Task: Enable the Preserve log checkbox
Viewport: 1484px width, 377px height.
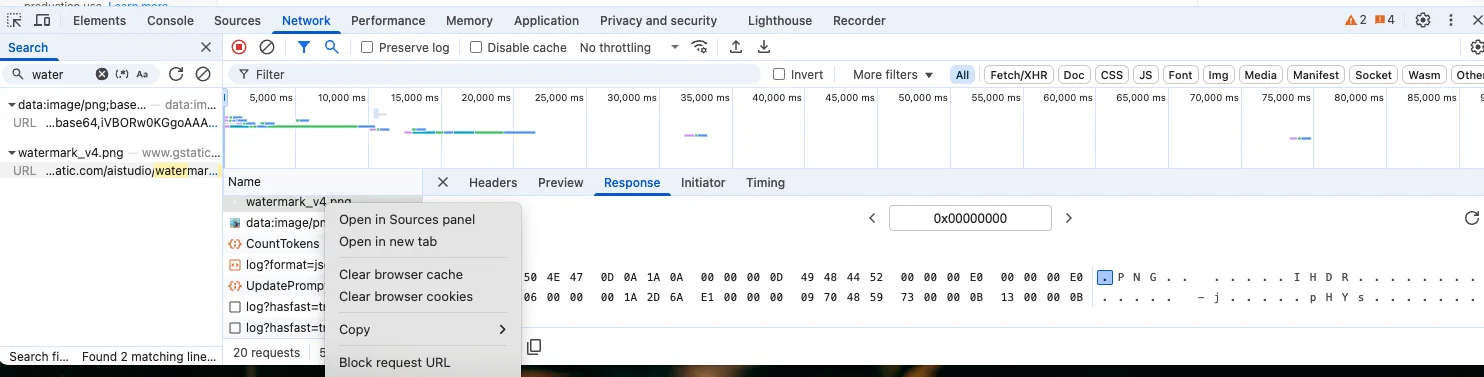Action: pyautogui.click(x=367, y=47)
